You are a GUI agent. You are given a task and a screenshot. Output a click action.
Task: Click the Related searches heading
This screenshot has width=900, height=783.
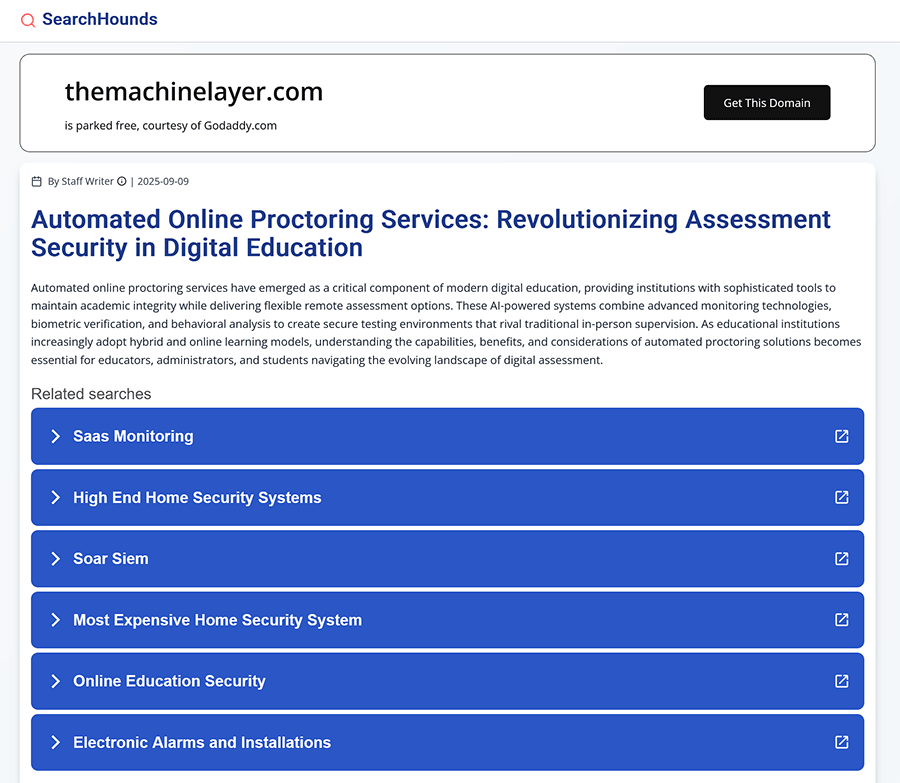tap(91, 394)
